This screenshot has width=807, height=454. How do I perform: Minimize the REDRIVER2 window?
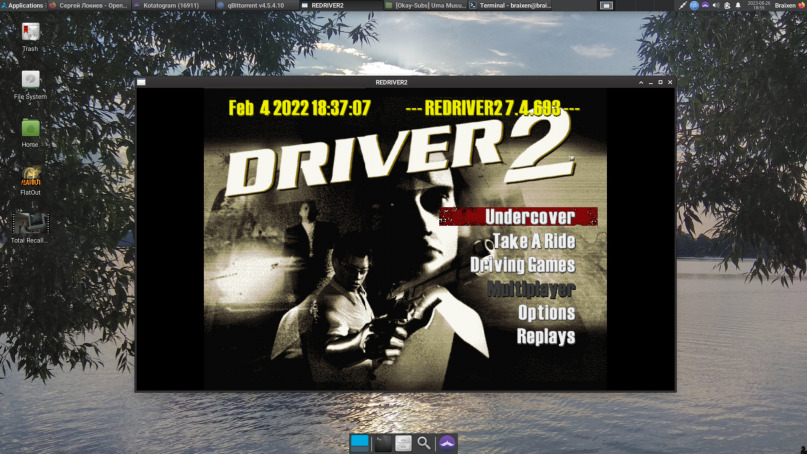click(651, 82)
